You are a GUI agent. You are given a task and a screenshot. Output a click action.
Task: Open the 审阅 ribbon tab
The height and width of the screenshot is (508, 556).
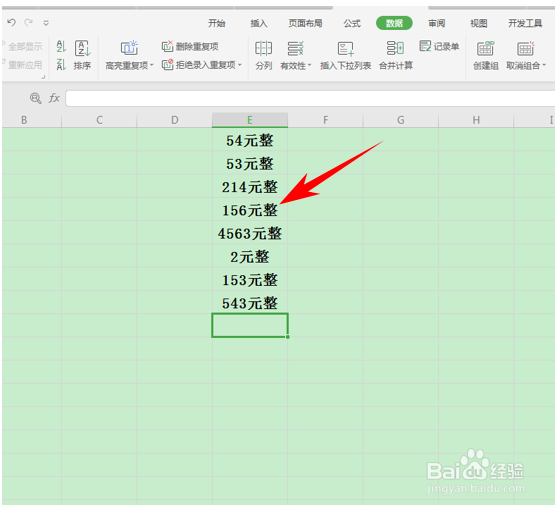[436, 23]
